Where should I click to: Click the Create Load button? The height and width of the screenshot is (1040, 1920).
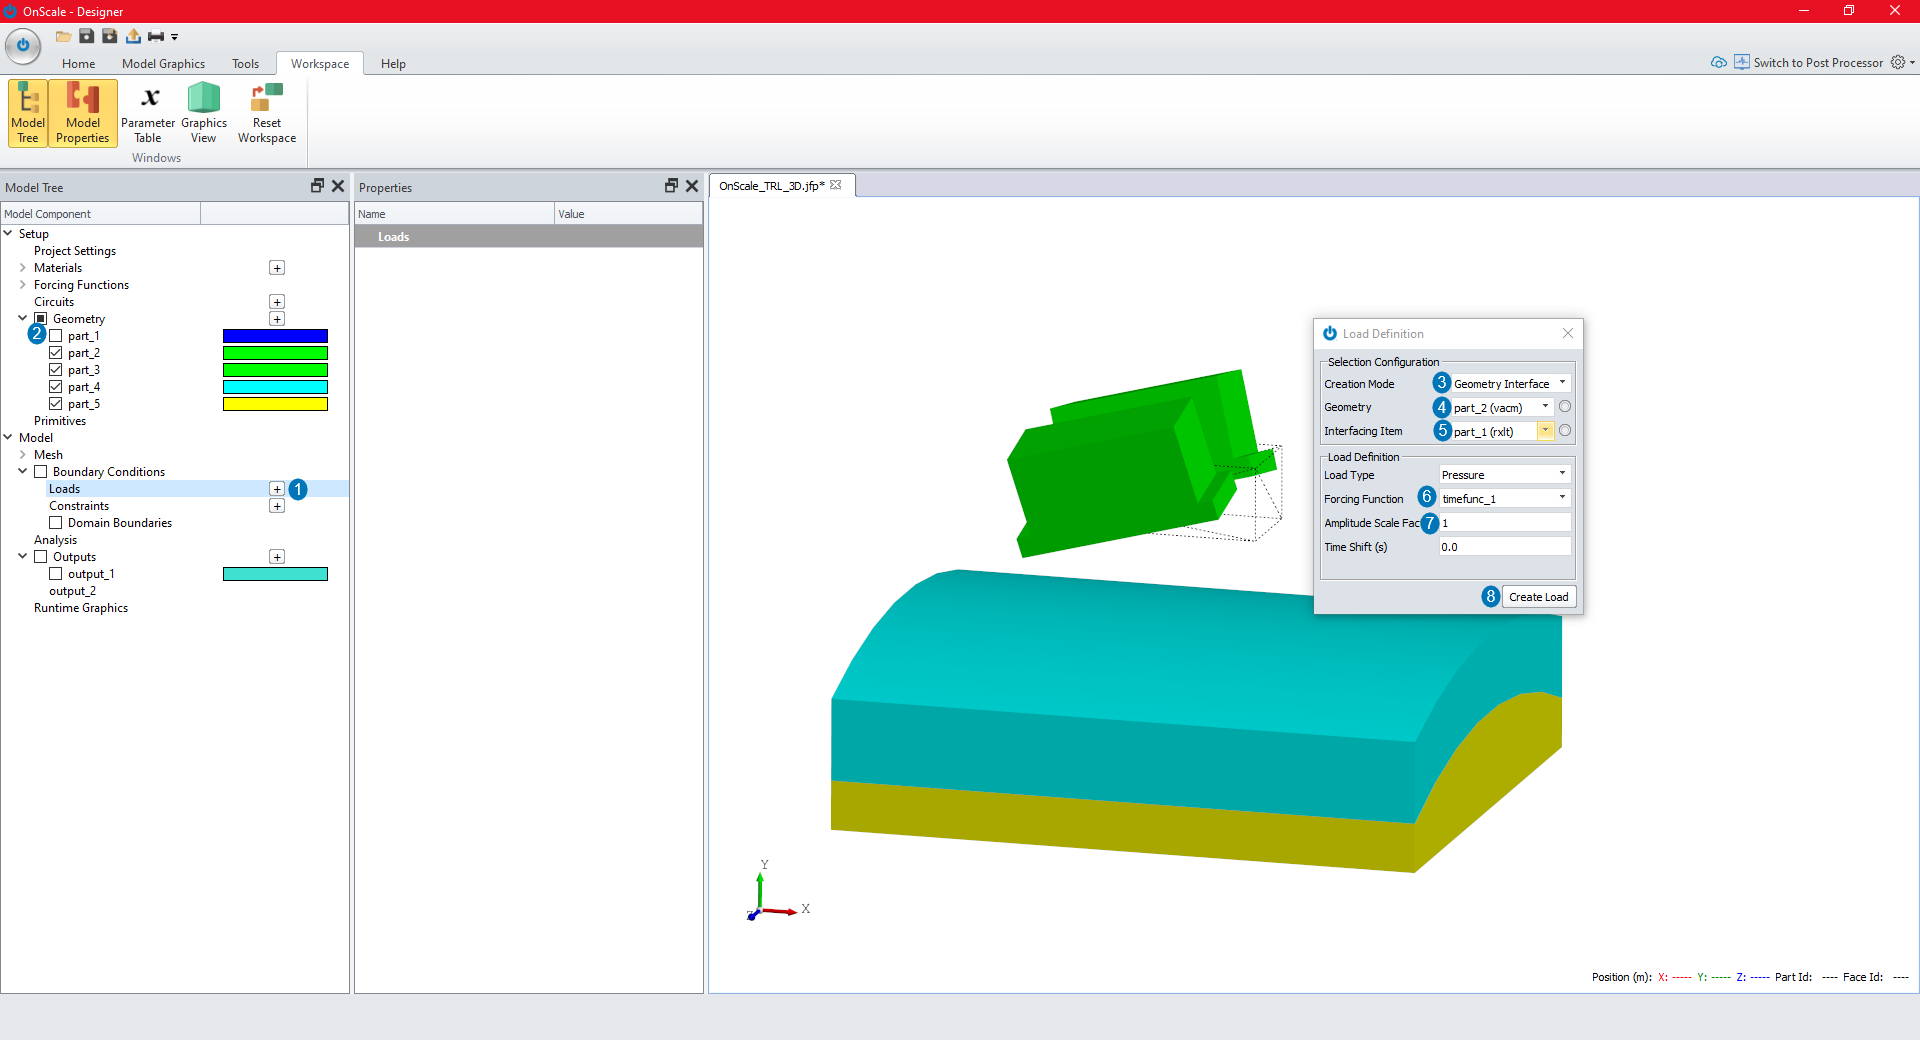pyautogui.click(x=1538, y=597)
